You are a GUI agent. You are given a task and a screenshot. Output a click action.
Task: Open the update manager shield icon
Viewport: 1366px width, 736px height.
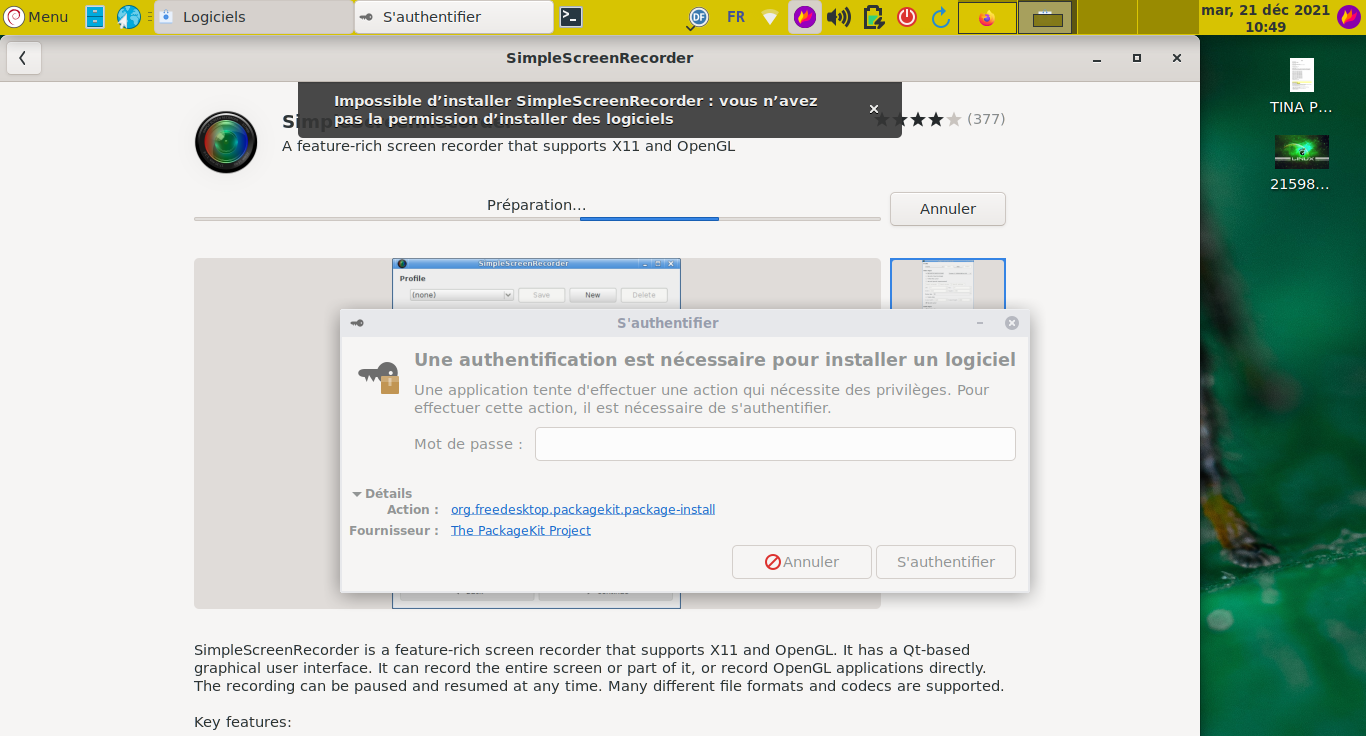[873, 17]
